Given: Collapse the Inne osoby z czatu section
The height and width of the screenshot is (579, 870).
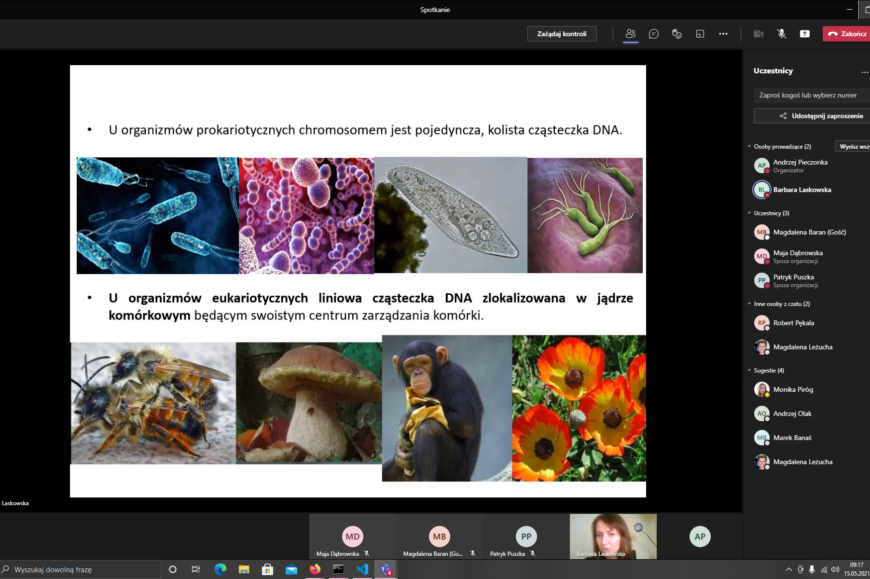Looking at the screenshot, I should pyautogui.click(x=750, y=304).
